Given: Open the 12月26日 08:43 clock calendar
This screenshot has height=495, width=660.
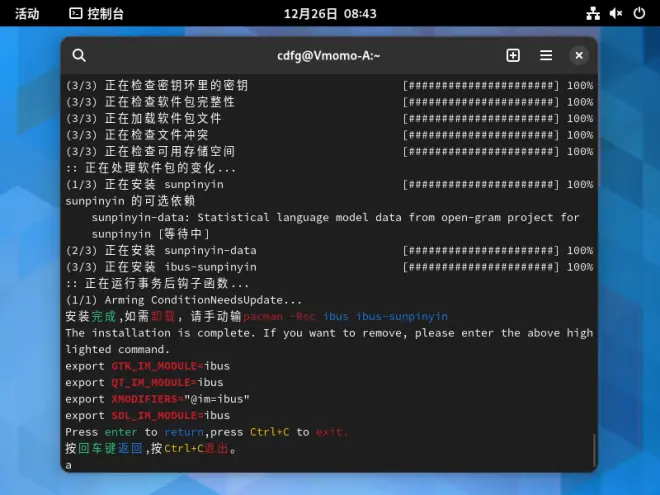Looking at the screenshot, I should click(x=330, y=13).
